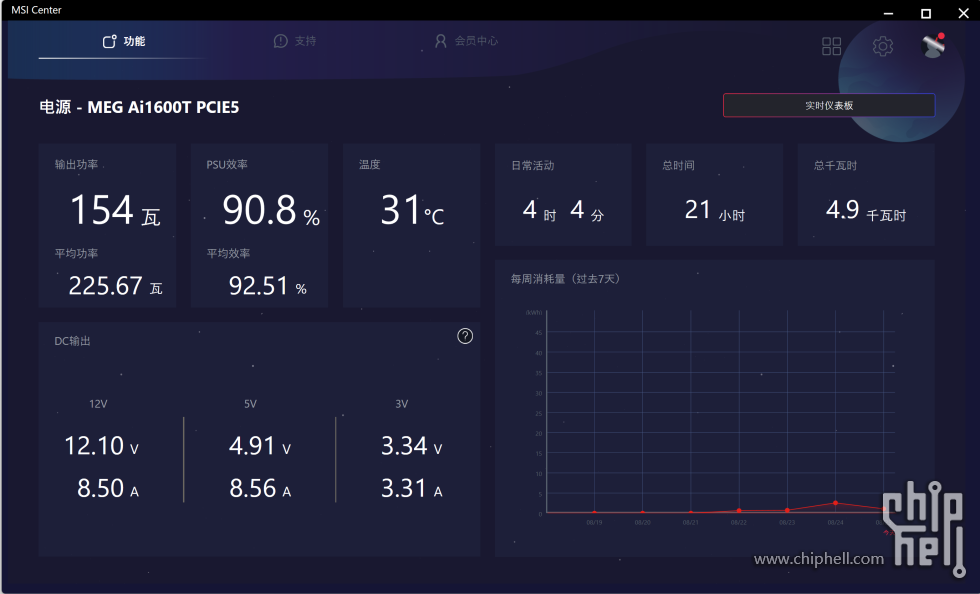This screenshot has height=594, width=980.
Task: Click the 154 瓦 output power value
Action: [115, 210]
